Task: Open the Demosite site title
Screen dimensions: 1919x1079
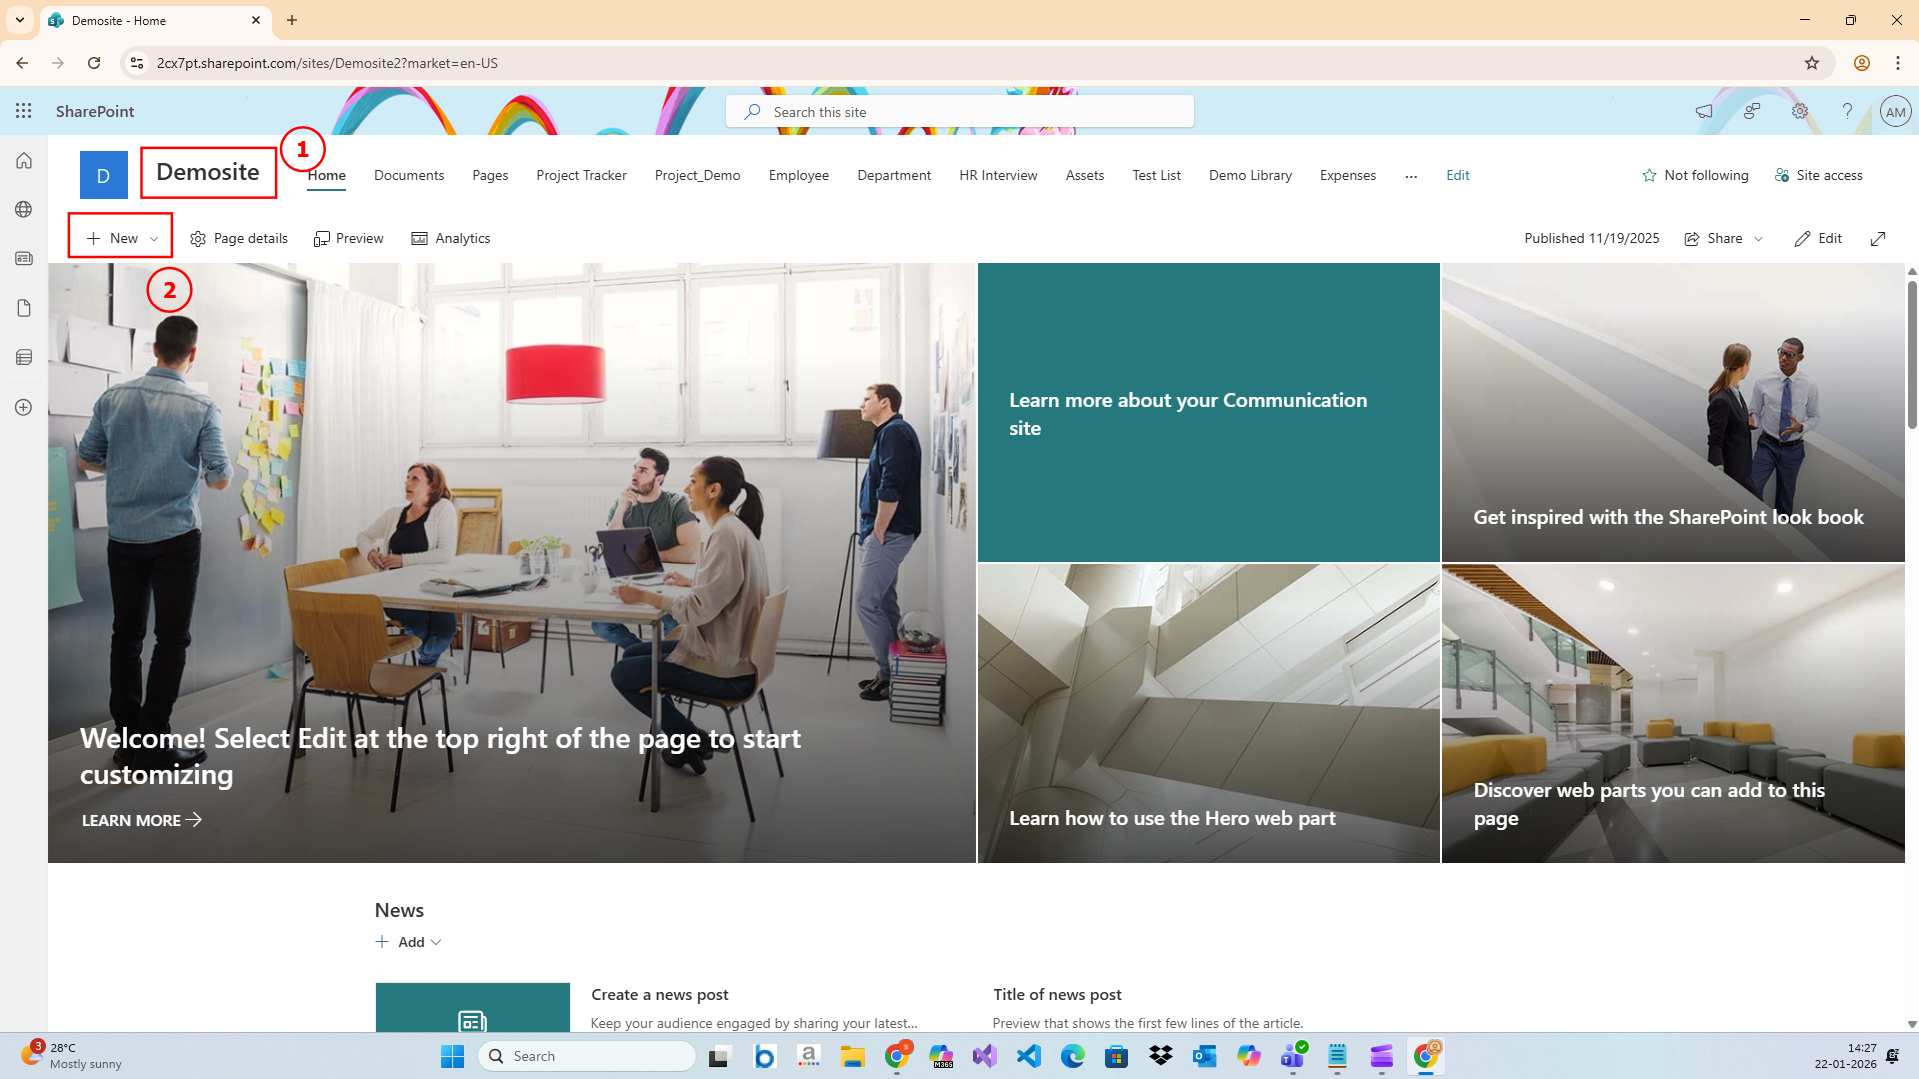Action: coord(208,172)
